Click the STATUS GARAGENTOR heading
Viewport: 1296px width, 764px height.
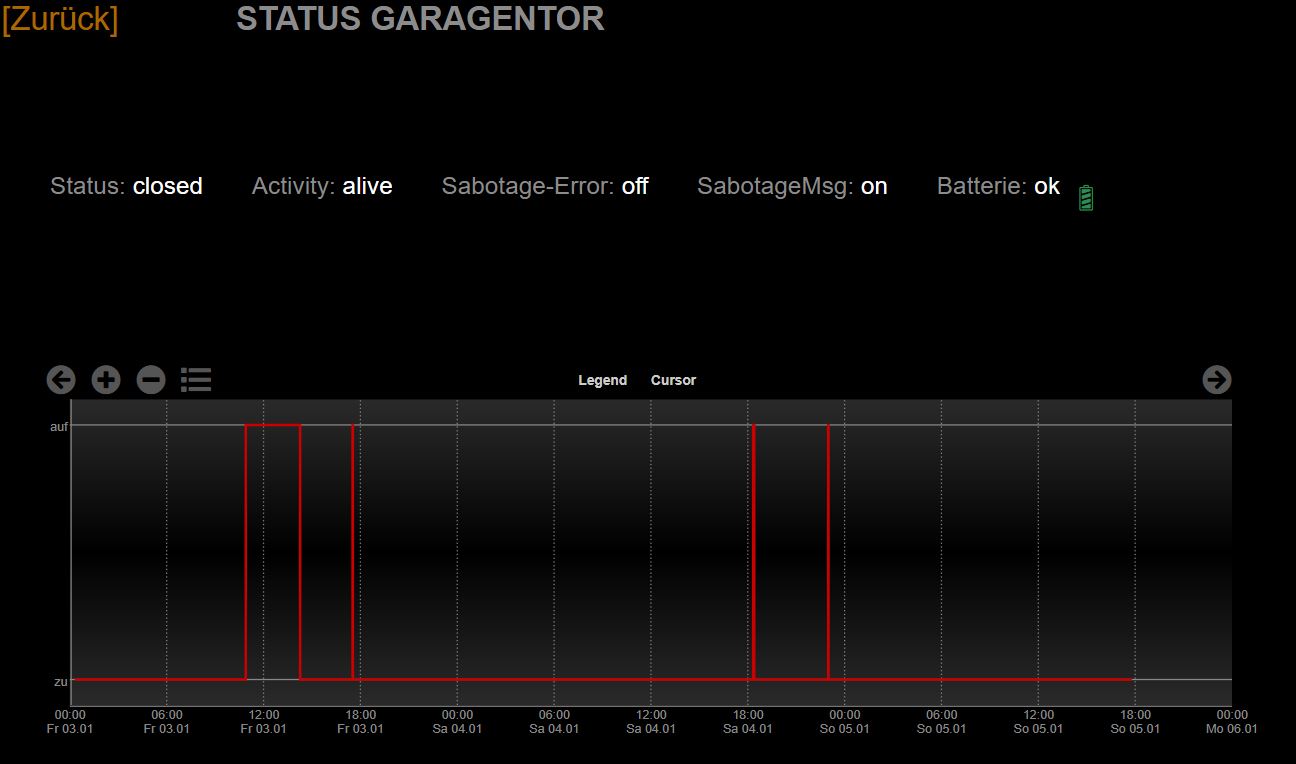coord(420,19)
